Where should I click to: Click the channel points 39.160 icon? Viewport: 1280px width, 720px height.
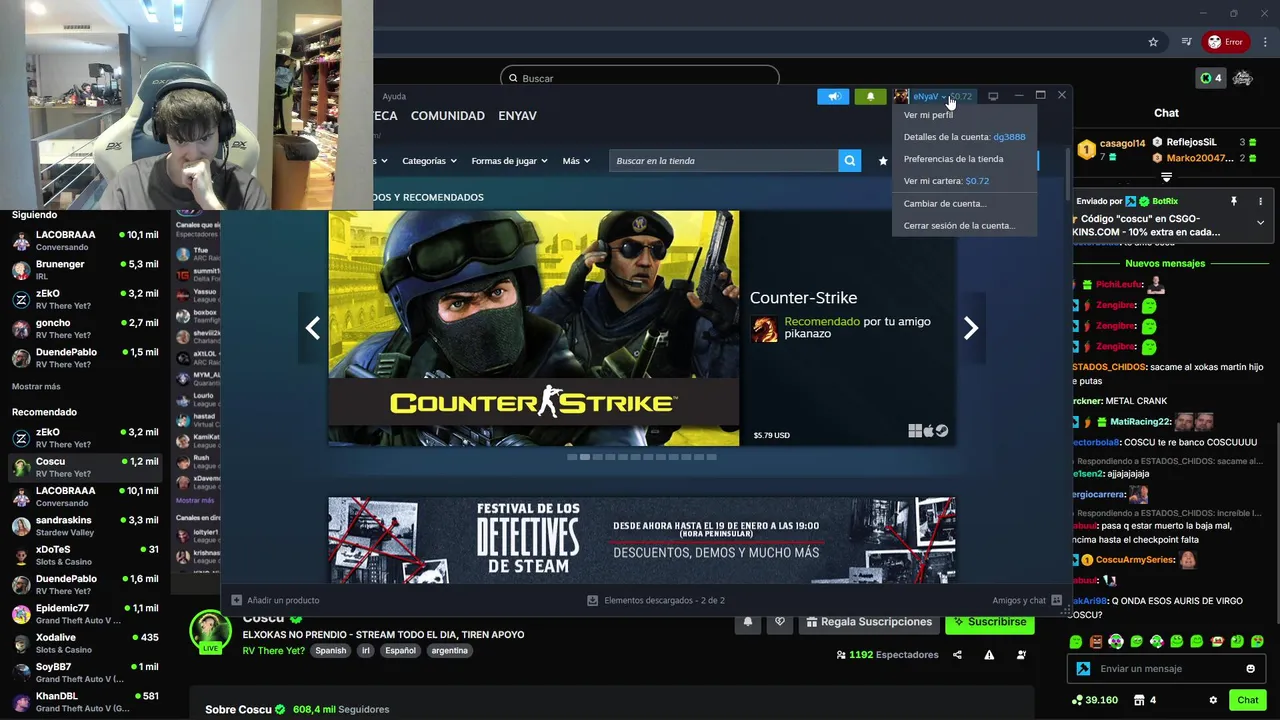(1077, 700)
